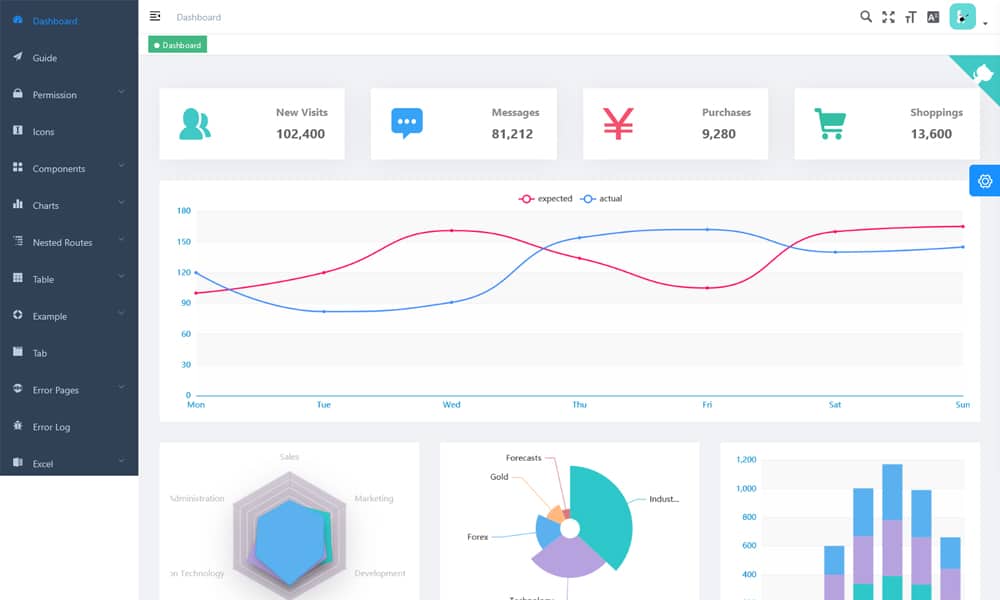
Task: Click the tallest stacked bar column
Action: pos(892,532)
